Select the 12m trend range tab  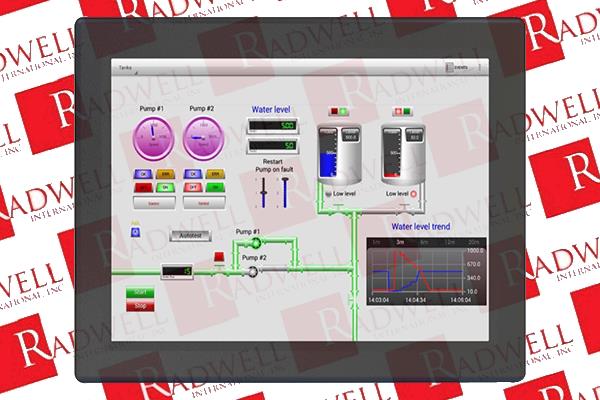[449, 242]
